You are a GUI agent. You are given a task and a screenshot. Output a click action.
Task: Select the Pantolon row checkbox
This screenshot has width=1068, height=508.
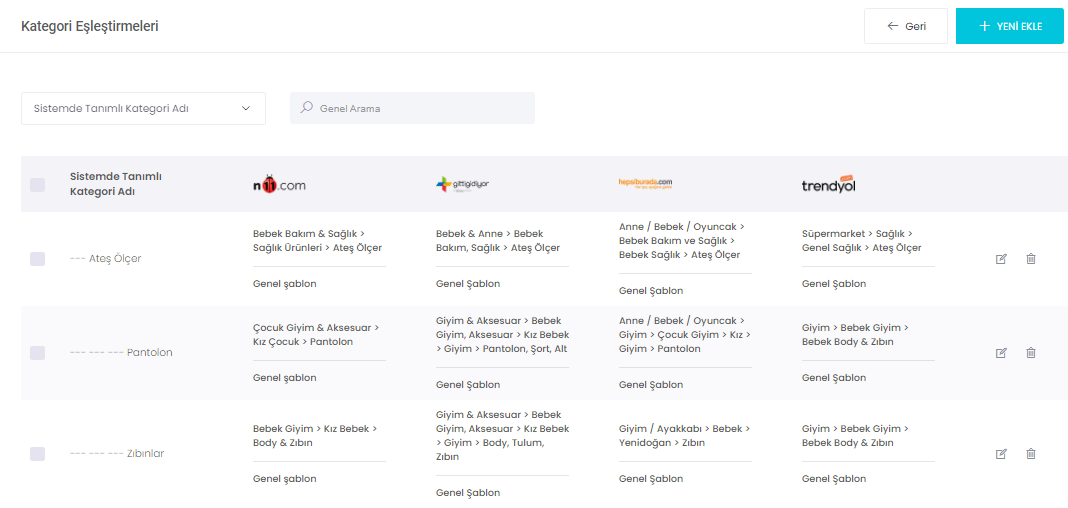(x=38, y=353)
